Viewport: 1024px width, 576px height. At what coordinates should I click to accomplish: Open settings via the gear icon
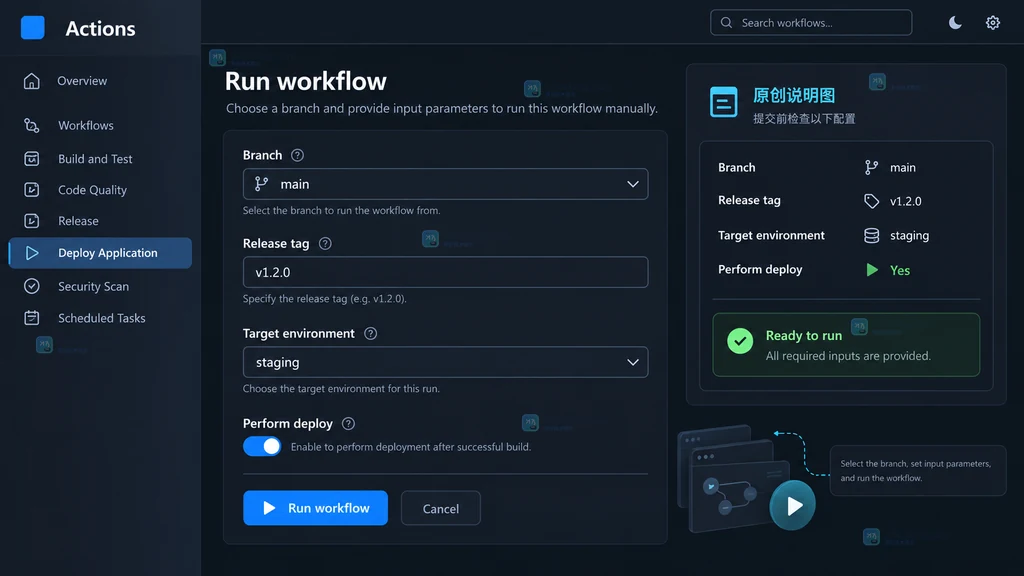(993, 23)
